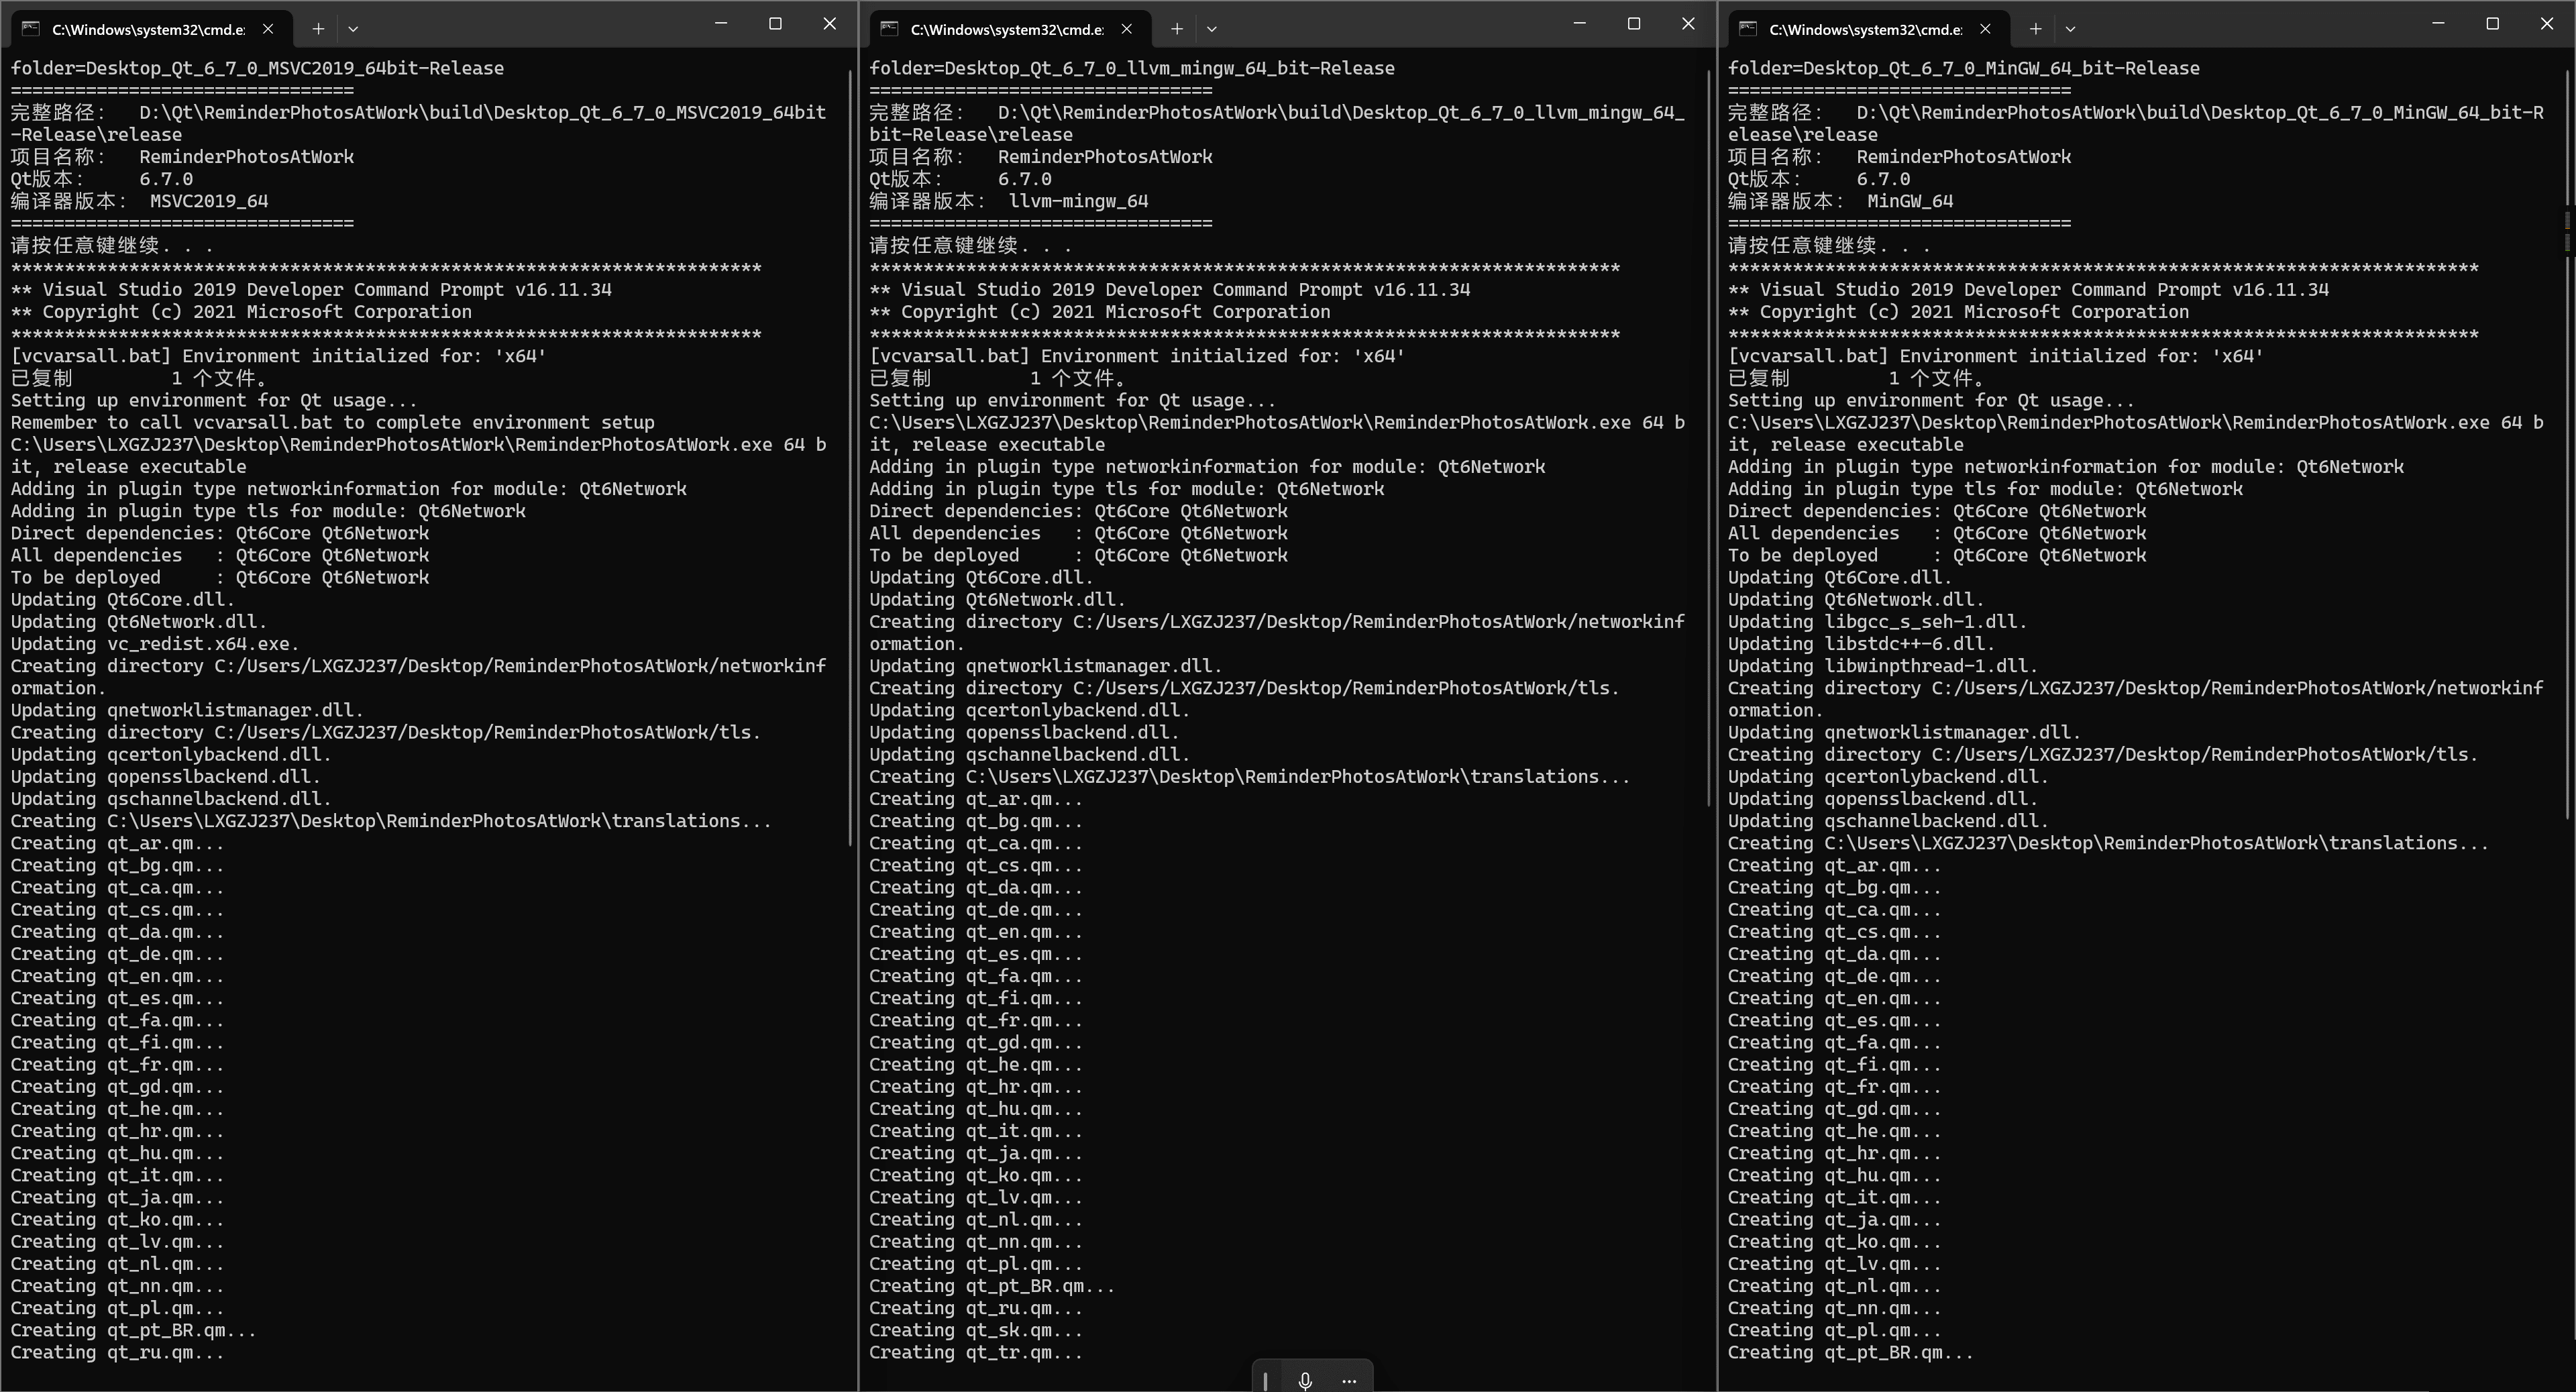Select cmd.exe tab in MinGW_64 window
The width and height of the screenshot is (2576, 1392).
(1865, 29)
